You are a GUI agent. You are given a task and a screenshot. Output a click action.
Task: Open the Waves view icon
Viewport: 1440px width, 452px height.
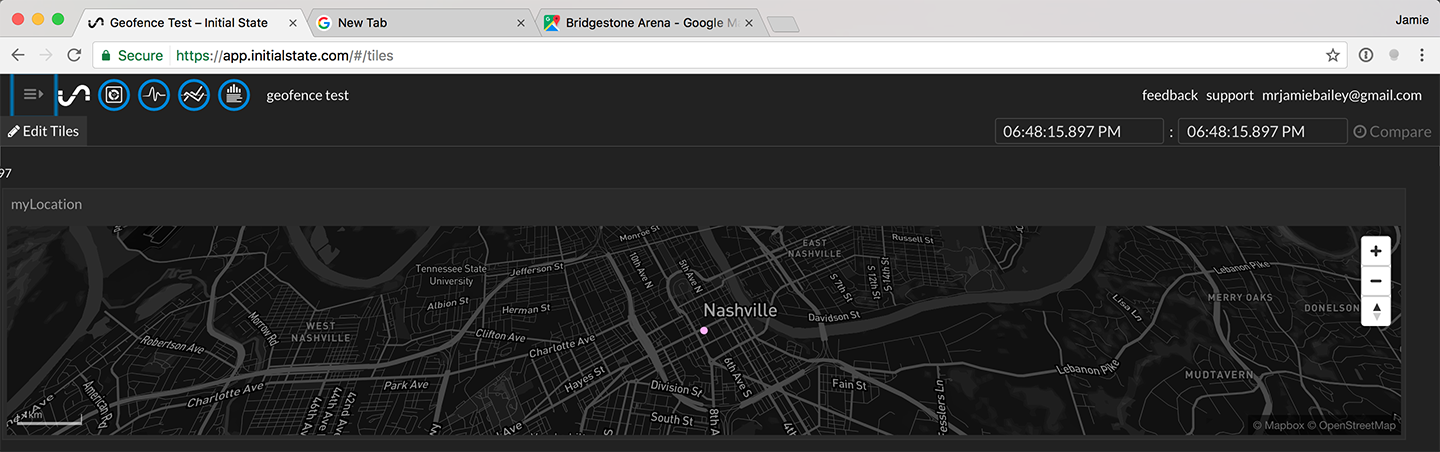154,95
